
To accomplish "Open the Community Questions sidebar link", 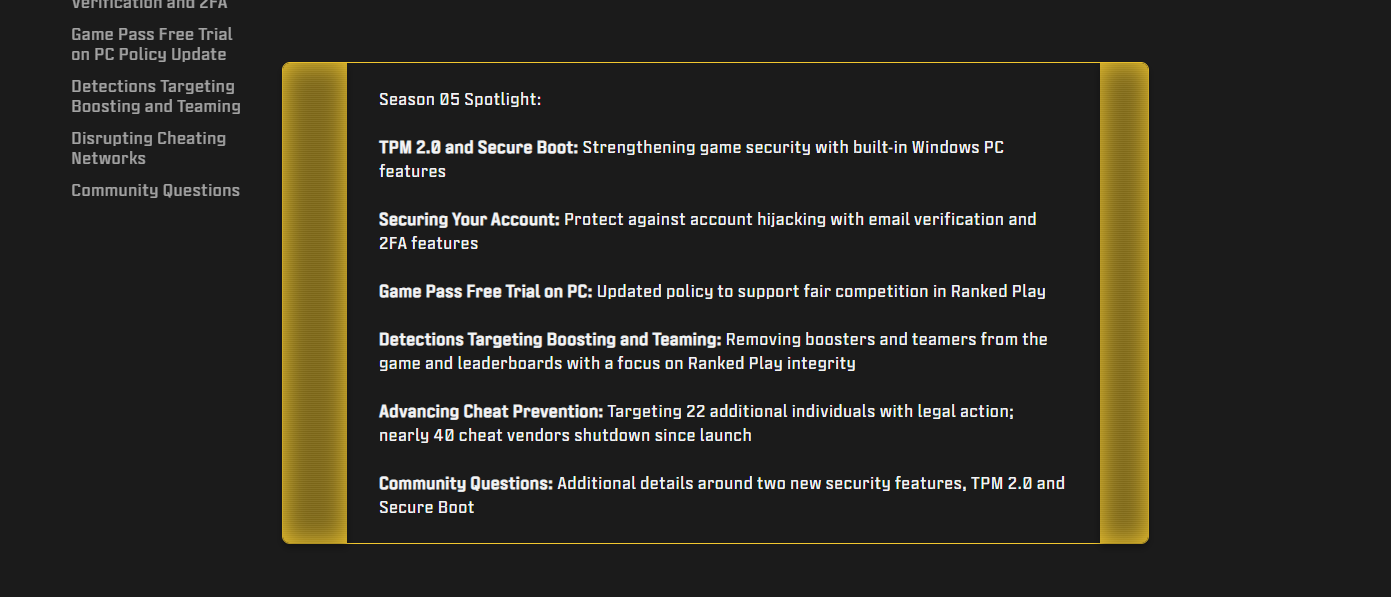I will (155, 190).
